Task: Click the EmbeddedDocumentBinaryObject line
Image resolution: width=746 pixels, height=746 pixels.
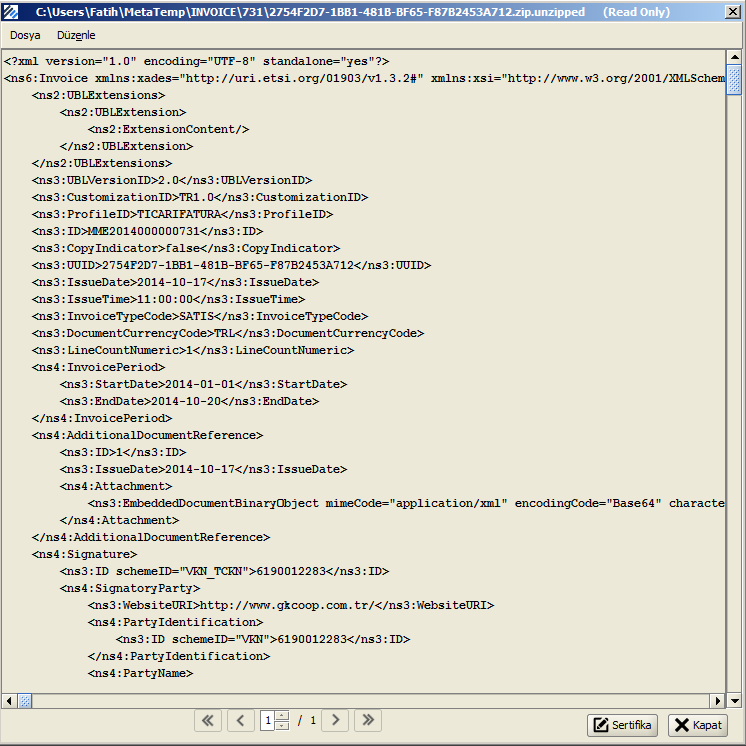Action: (406, 503)
